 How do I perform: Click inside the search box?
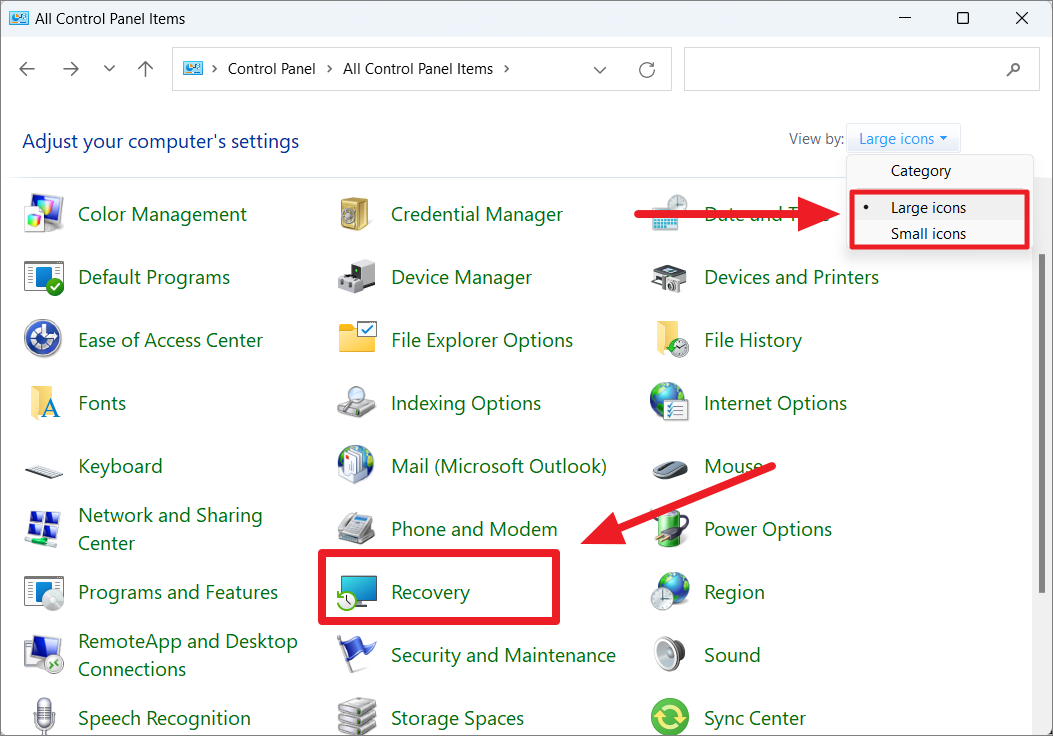tap(862, 68)
